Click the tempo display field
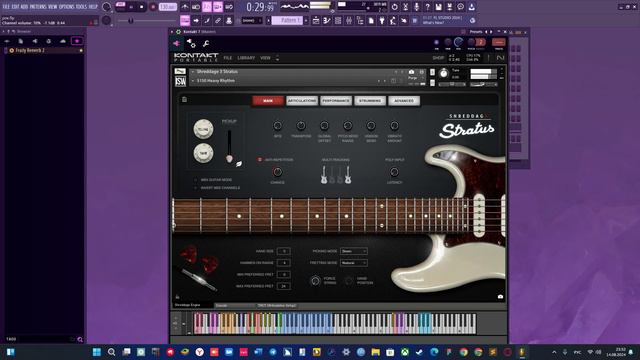 click(167, 7)
